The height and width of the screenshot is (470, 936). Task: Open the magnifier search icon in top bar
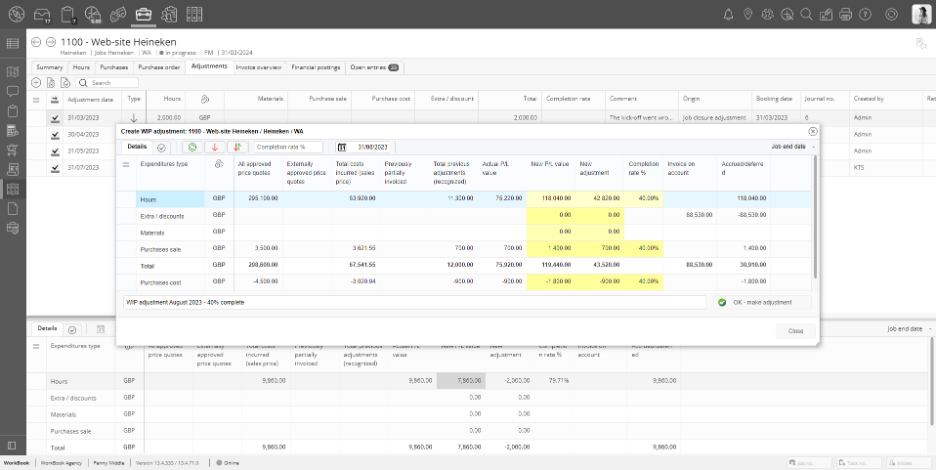point(806,14)
